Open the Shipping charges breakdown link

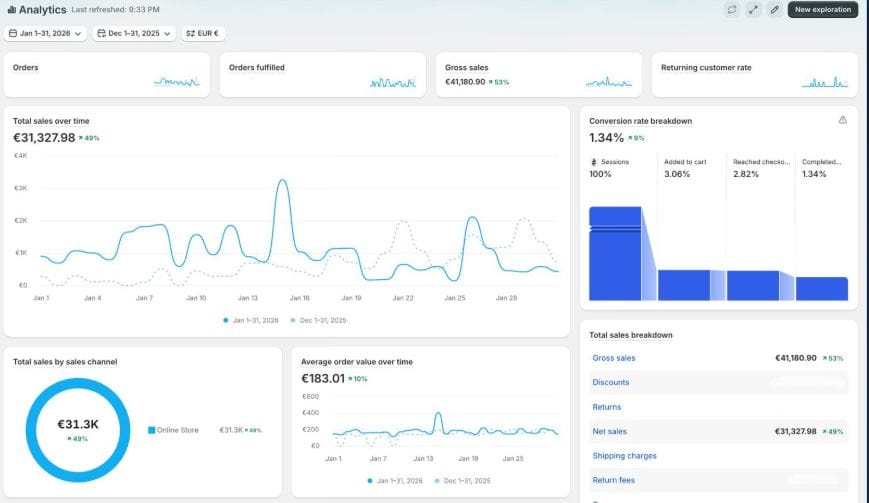[624, 455]
